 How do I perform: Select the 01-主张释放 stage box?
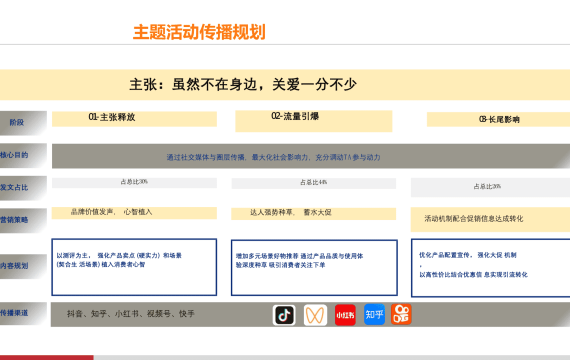click(x=134, y=119)
